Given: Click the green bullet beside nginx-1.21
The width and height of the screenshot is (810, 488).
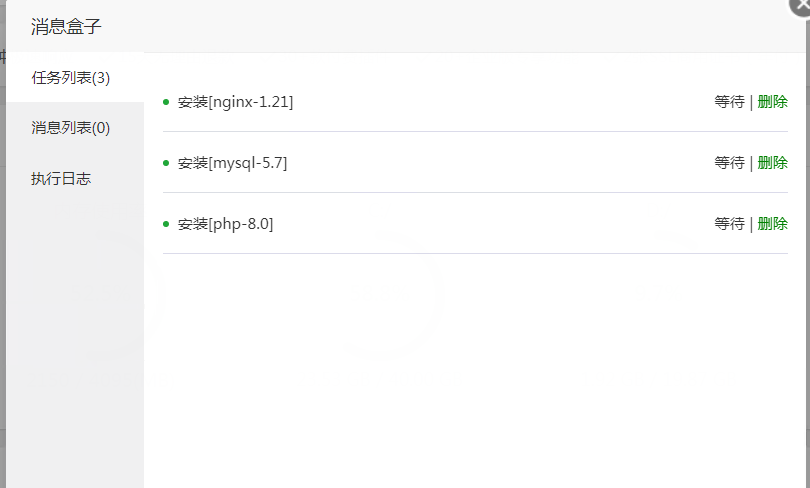Looking at the screenshot, I should [166, 102].
